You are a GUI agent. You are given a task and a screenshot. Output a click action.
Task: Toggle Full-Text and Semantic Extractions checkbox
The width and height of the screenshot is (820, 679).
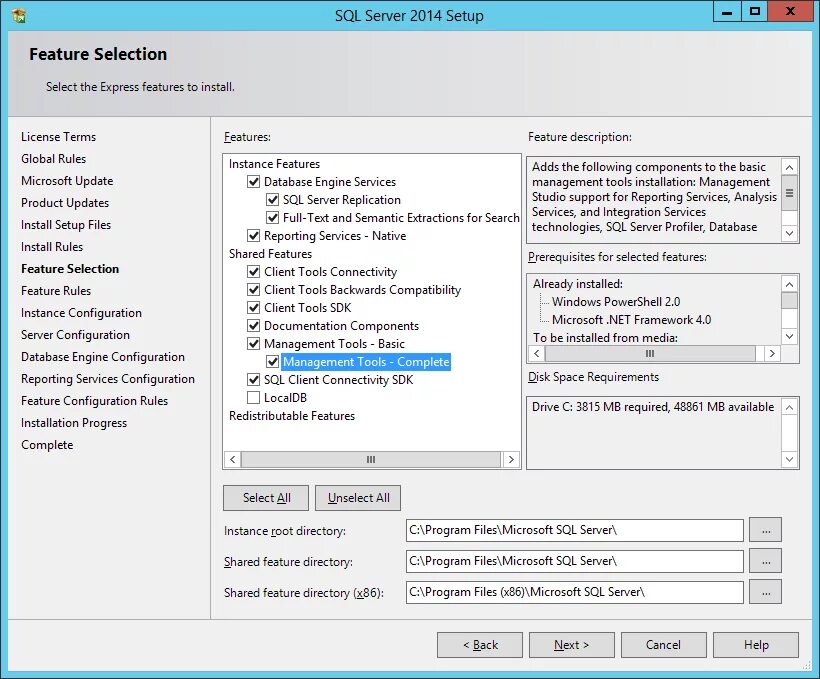[272, 217]
